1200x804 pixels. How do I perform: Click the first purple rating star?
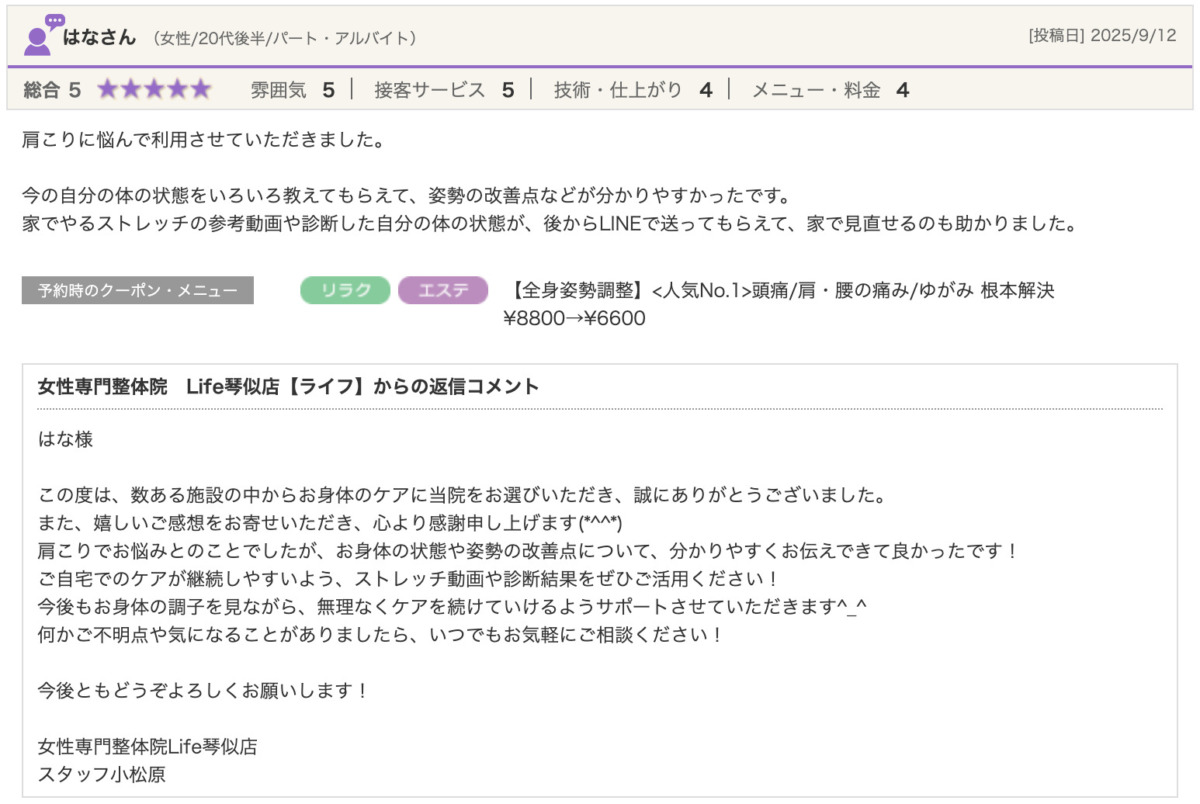tap(107, 90)
